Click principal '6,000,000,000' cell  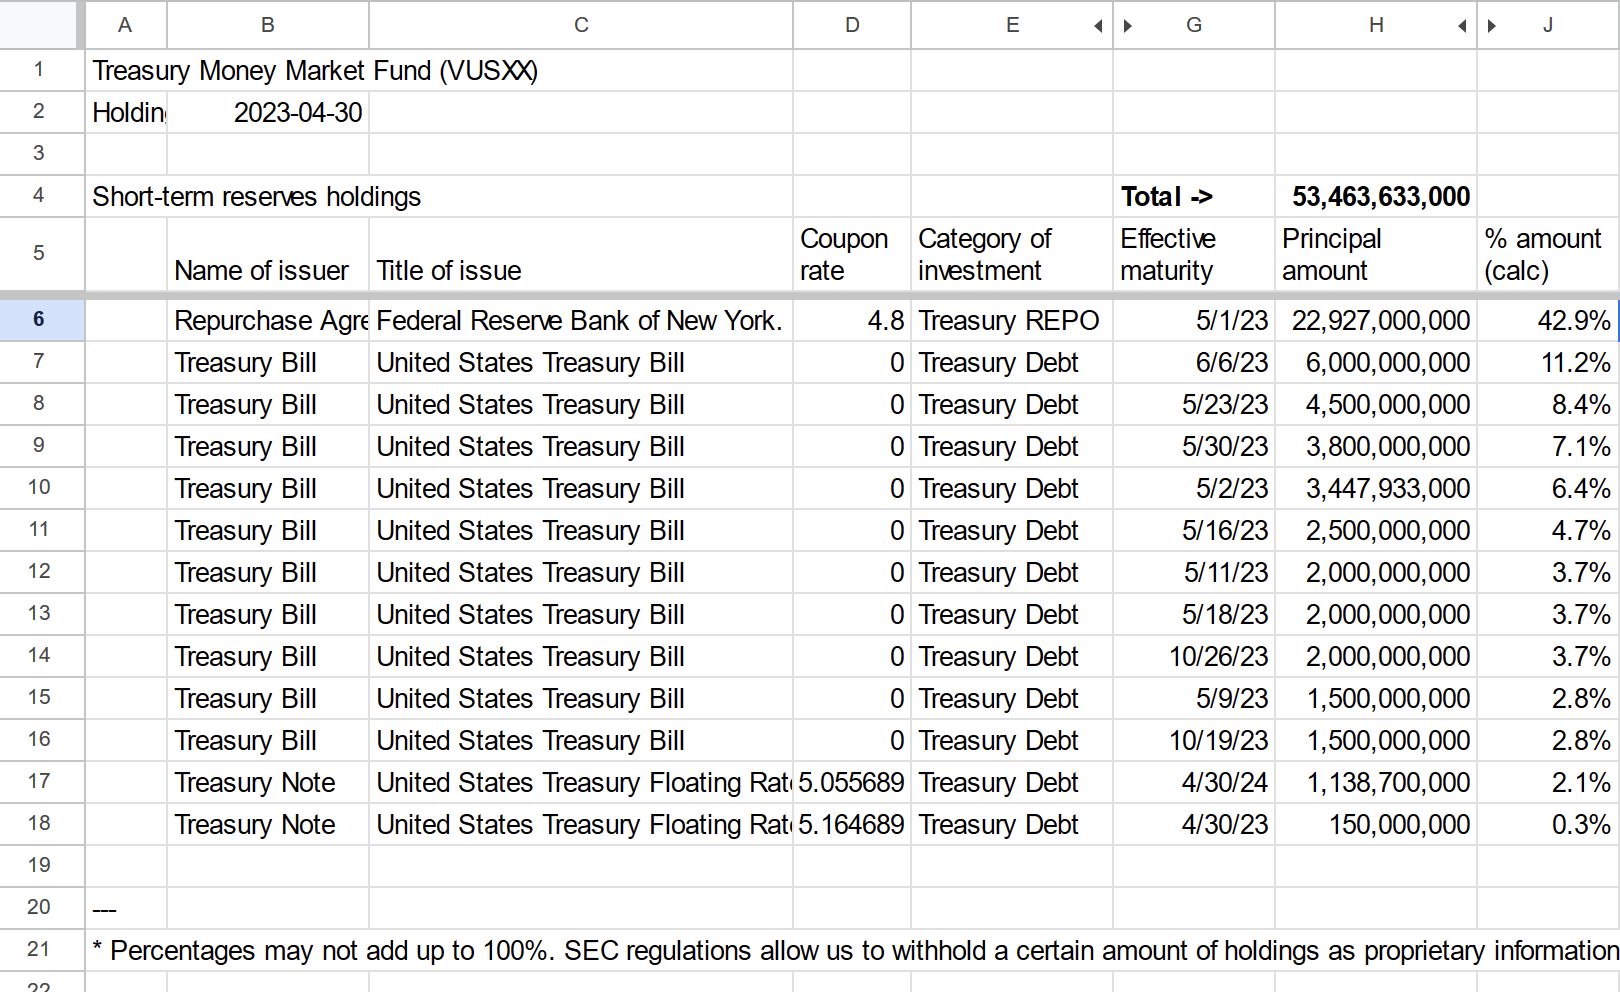click(x=1376, y=363)
